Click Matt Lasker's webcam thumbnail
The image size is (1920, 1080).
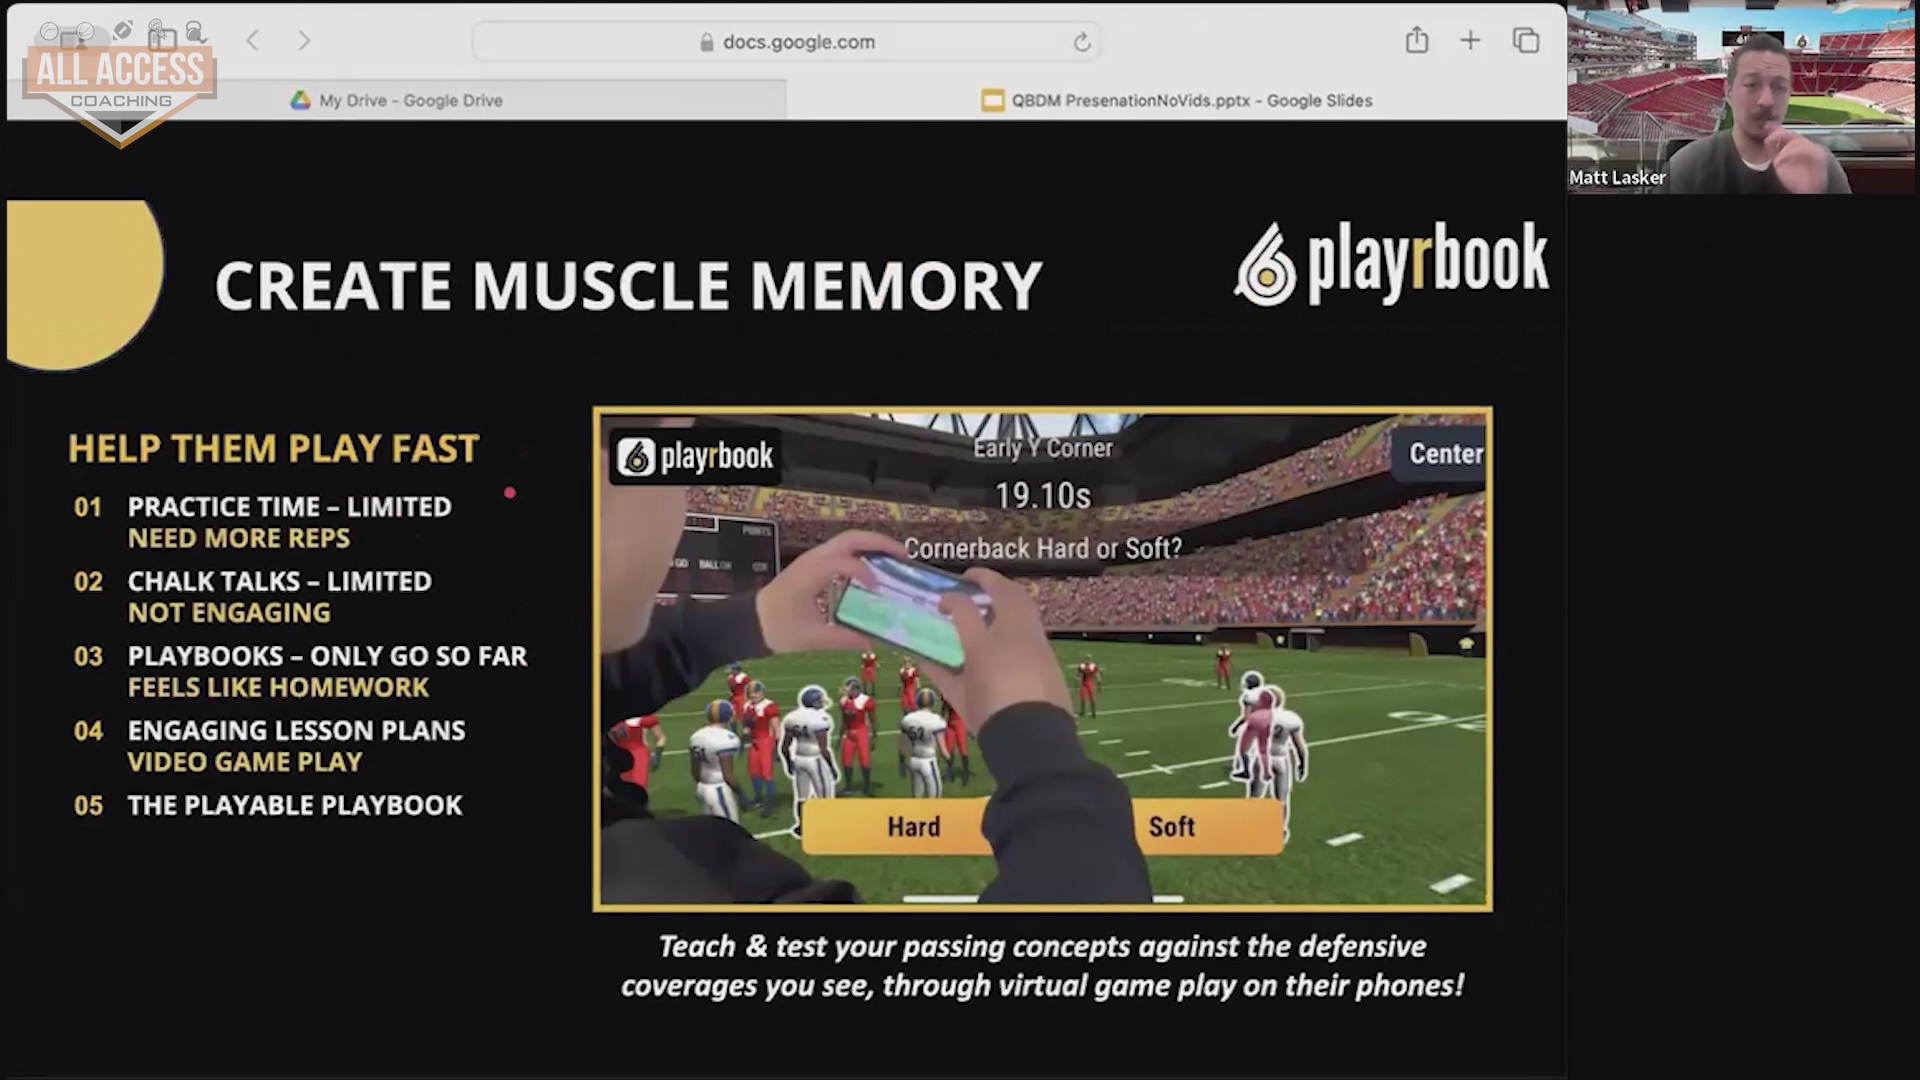tap(1741, 98)
